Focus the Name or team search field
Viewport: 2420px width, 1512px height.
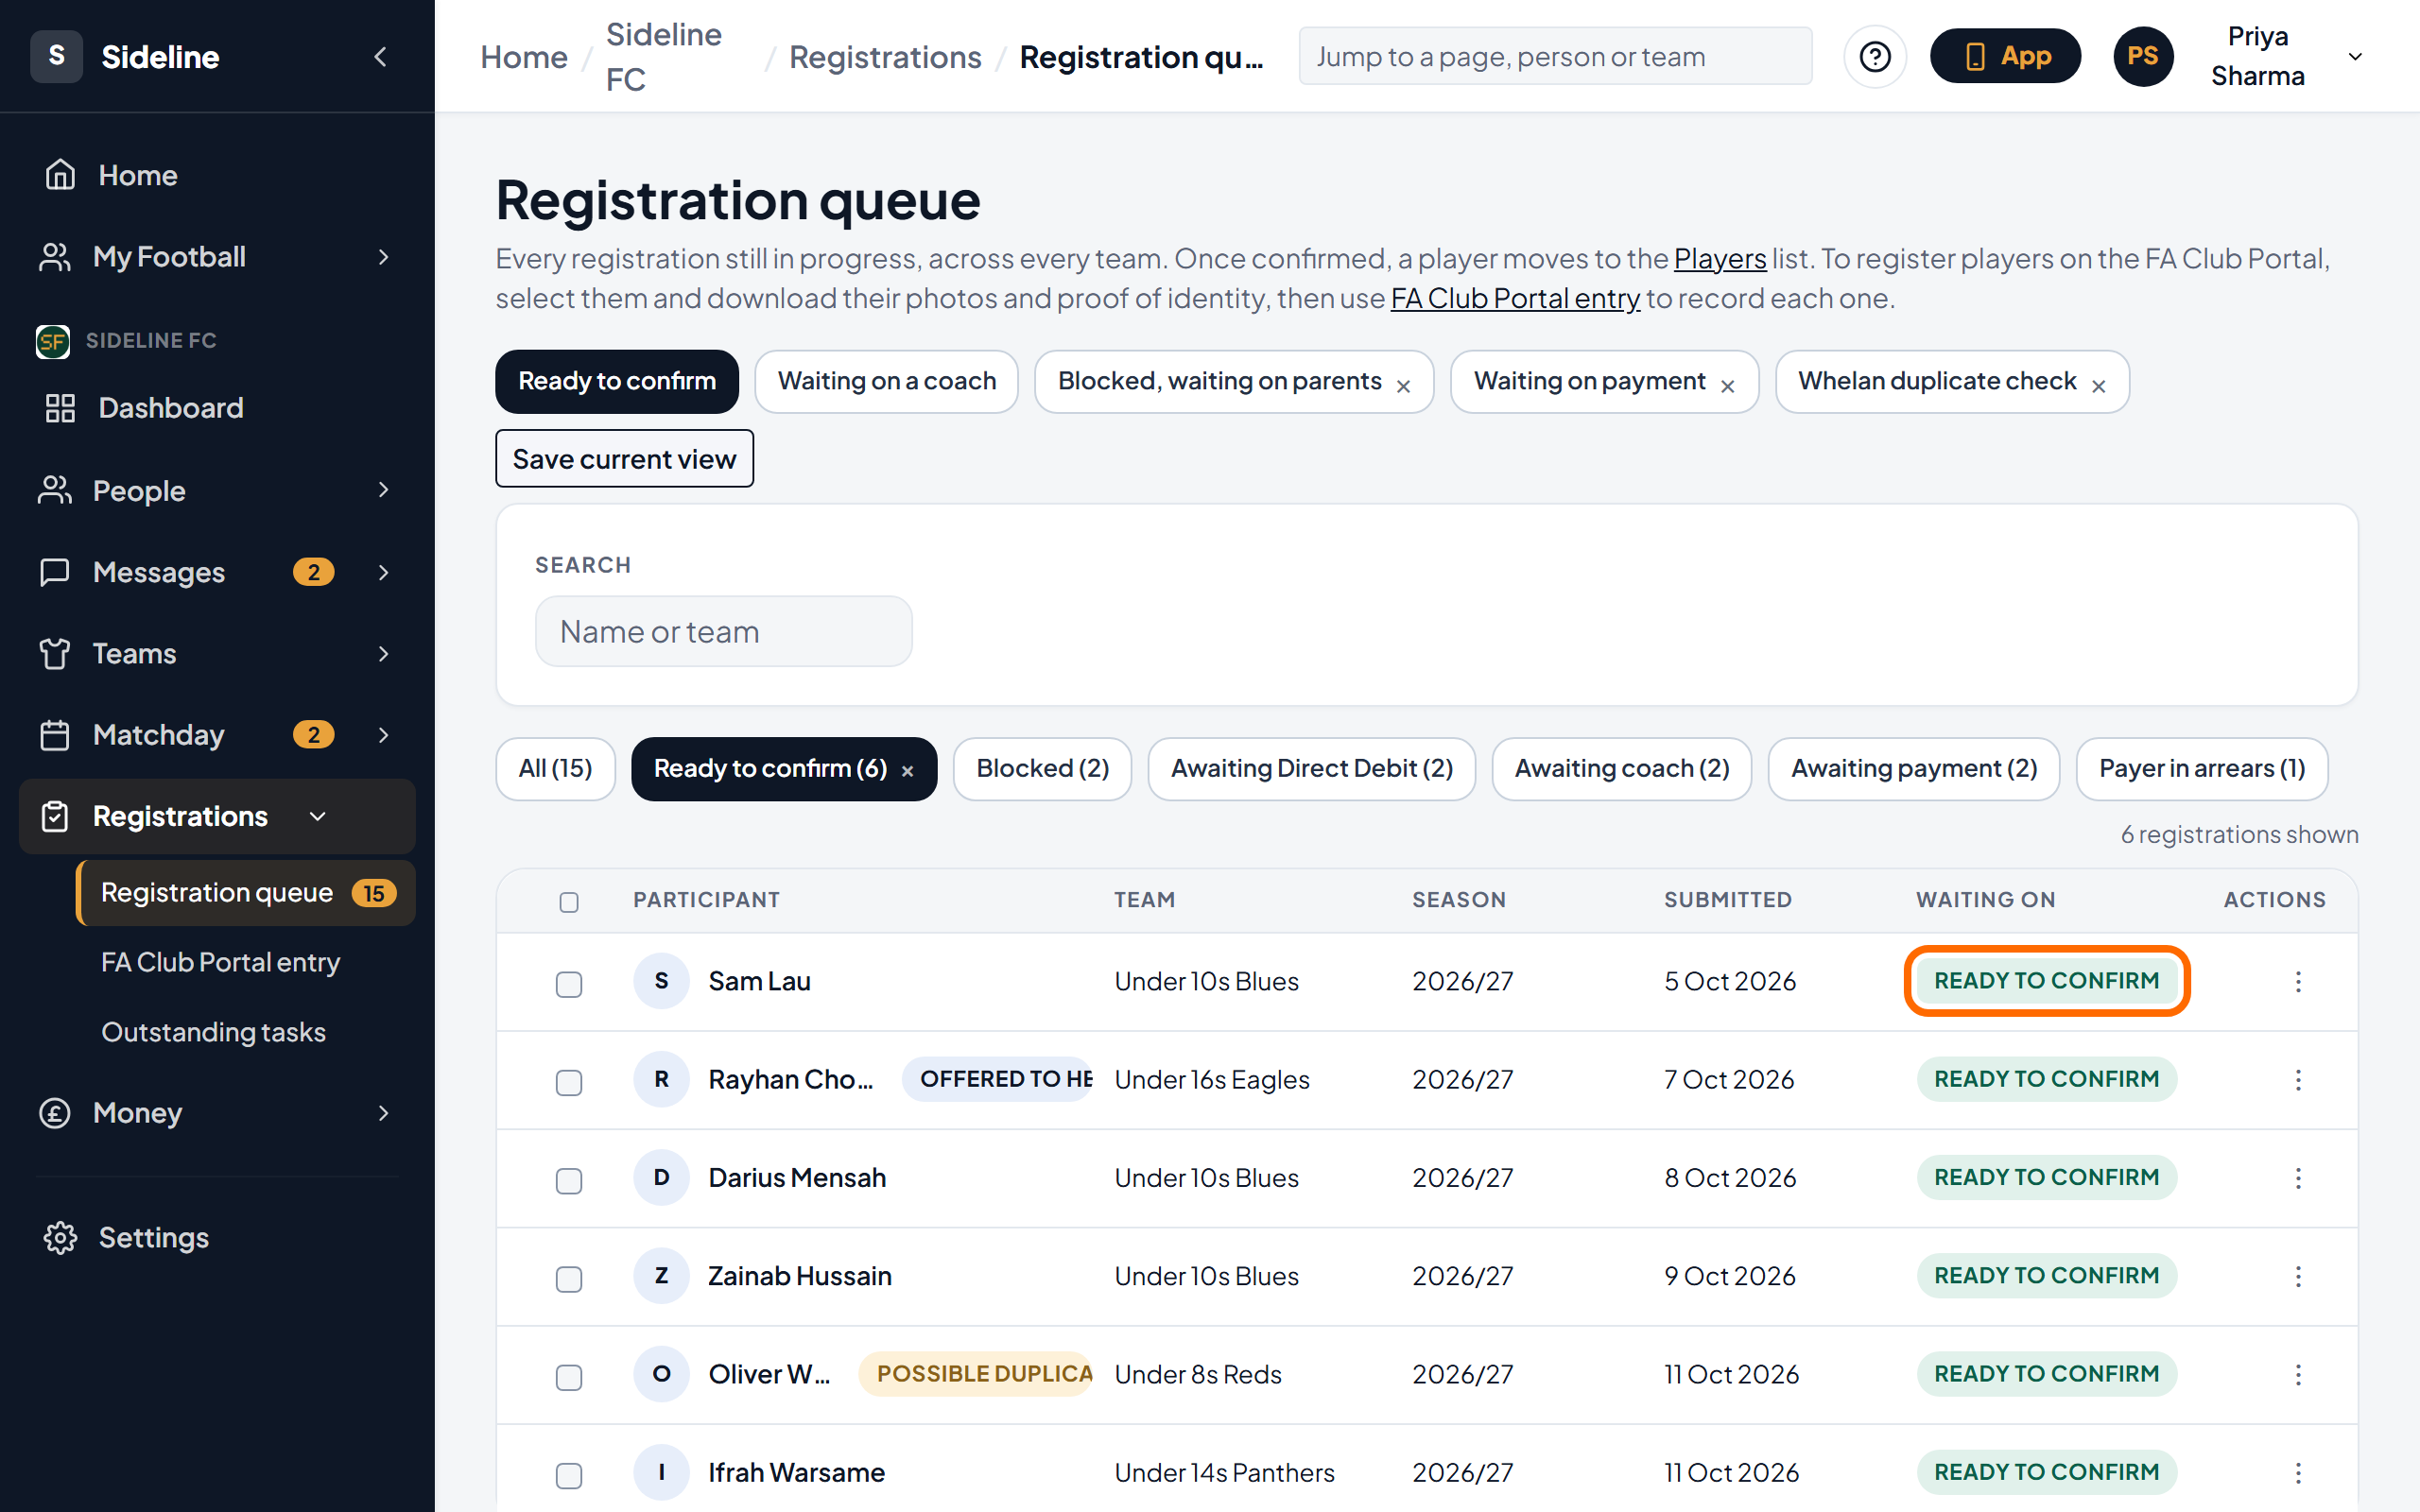(723, 631)
